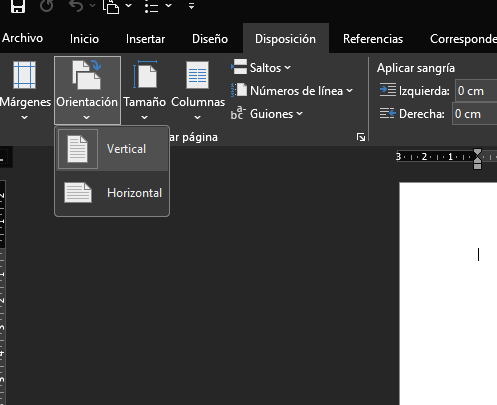Screen dimensions: 497x405
Task: Open the Márgenes margins button
Action: pos(25,90)
